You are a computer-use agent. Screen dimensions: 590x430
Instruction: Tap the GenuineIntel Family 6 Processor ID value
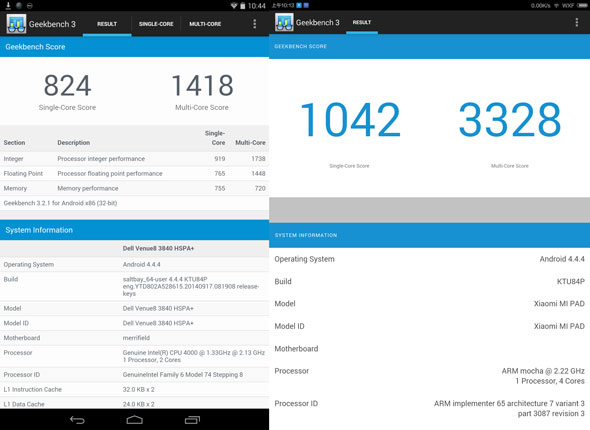182,375
